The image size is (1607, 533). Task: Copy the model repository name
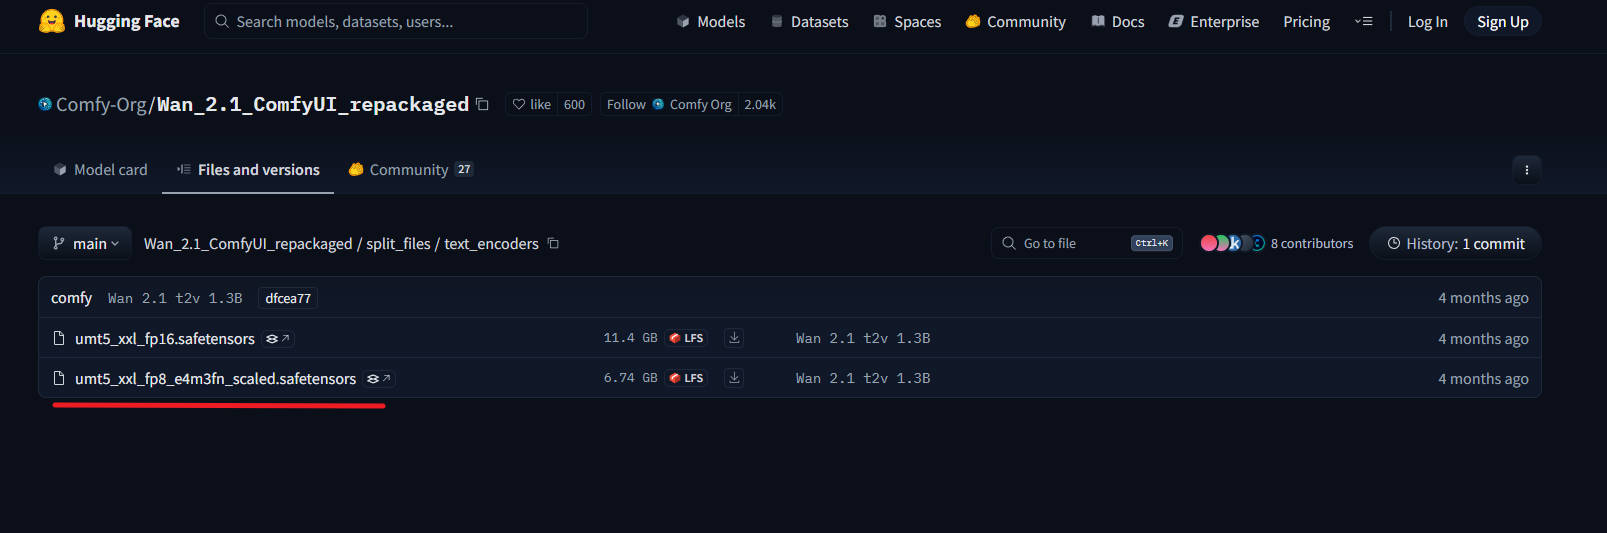click(x=482, y=104)
